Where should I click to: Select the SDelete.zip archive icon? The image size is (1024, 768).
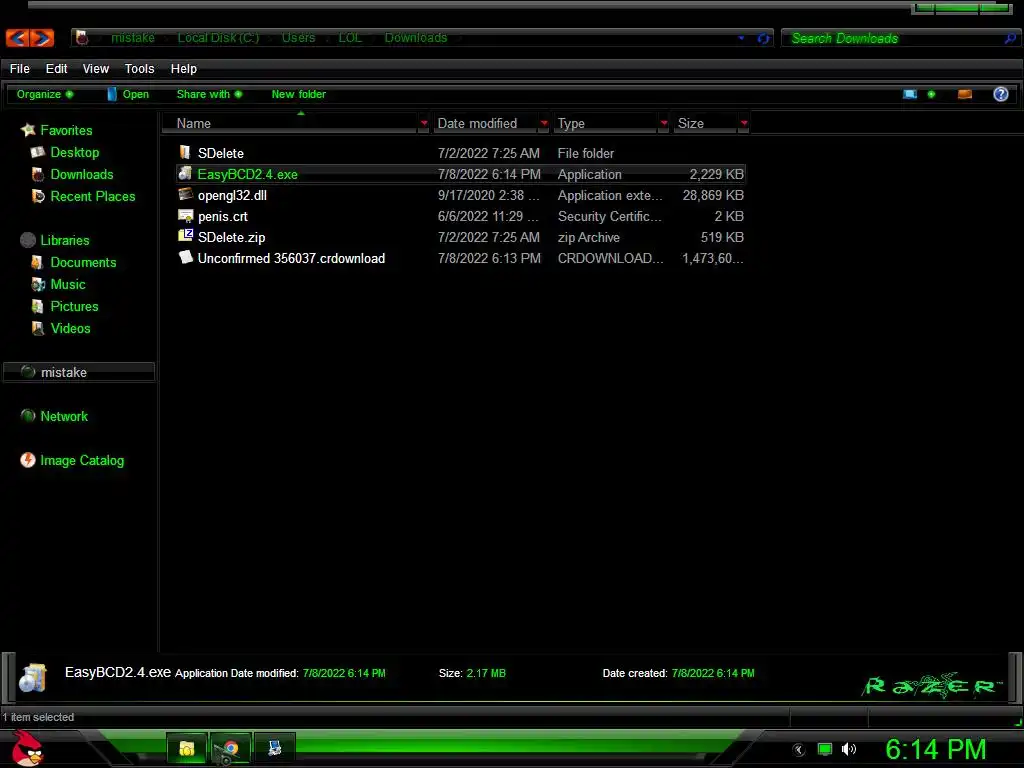pyautogui.click(x=185, y=236)
